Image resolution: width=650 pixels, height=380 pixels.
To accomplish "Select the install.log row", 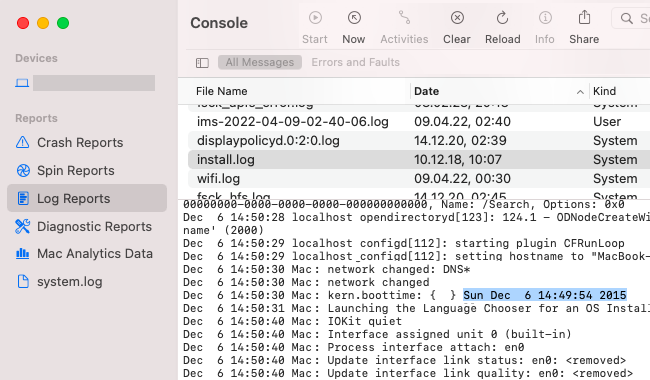I will click(419, 160).
